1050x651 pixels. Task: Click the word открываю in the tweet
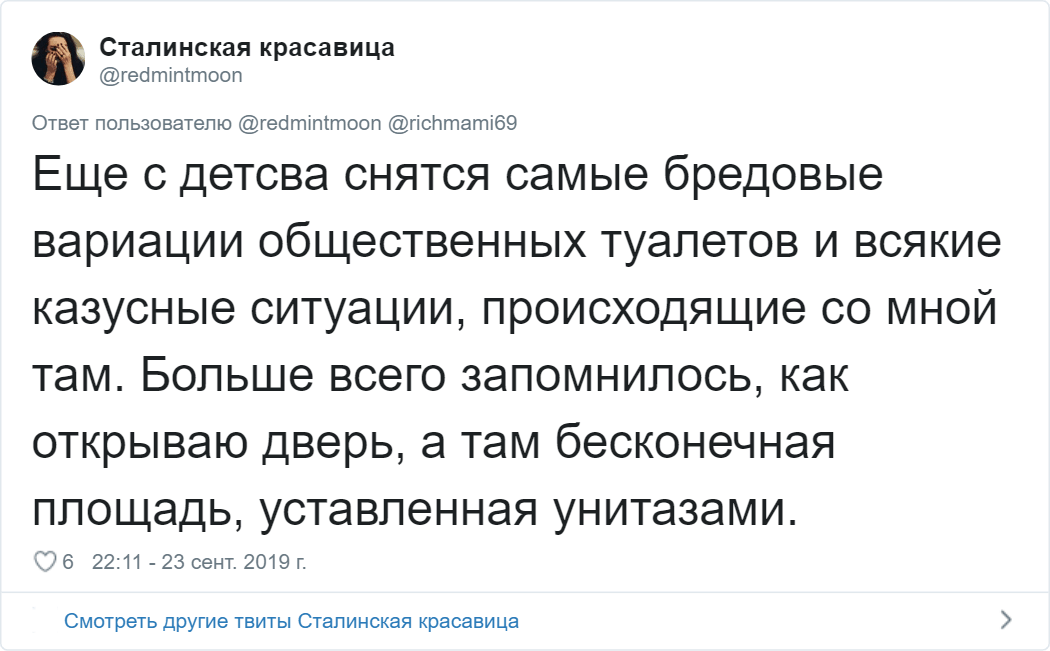pos(140,443)
